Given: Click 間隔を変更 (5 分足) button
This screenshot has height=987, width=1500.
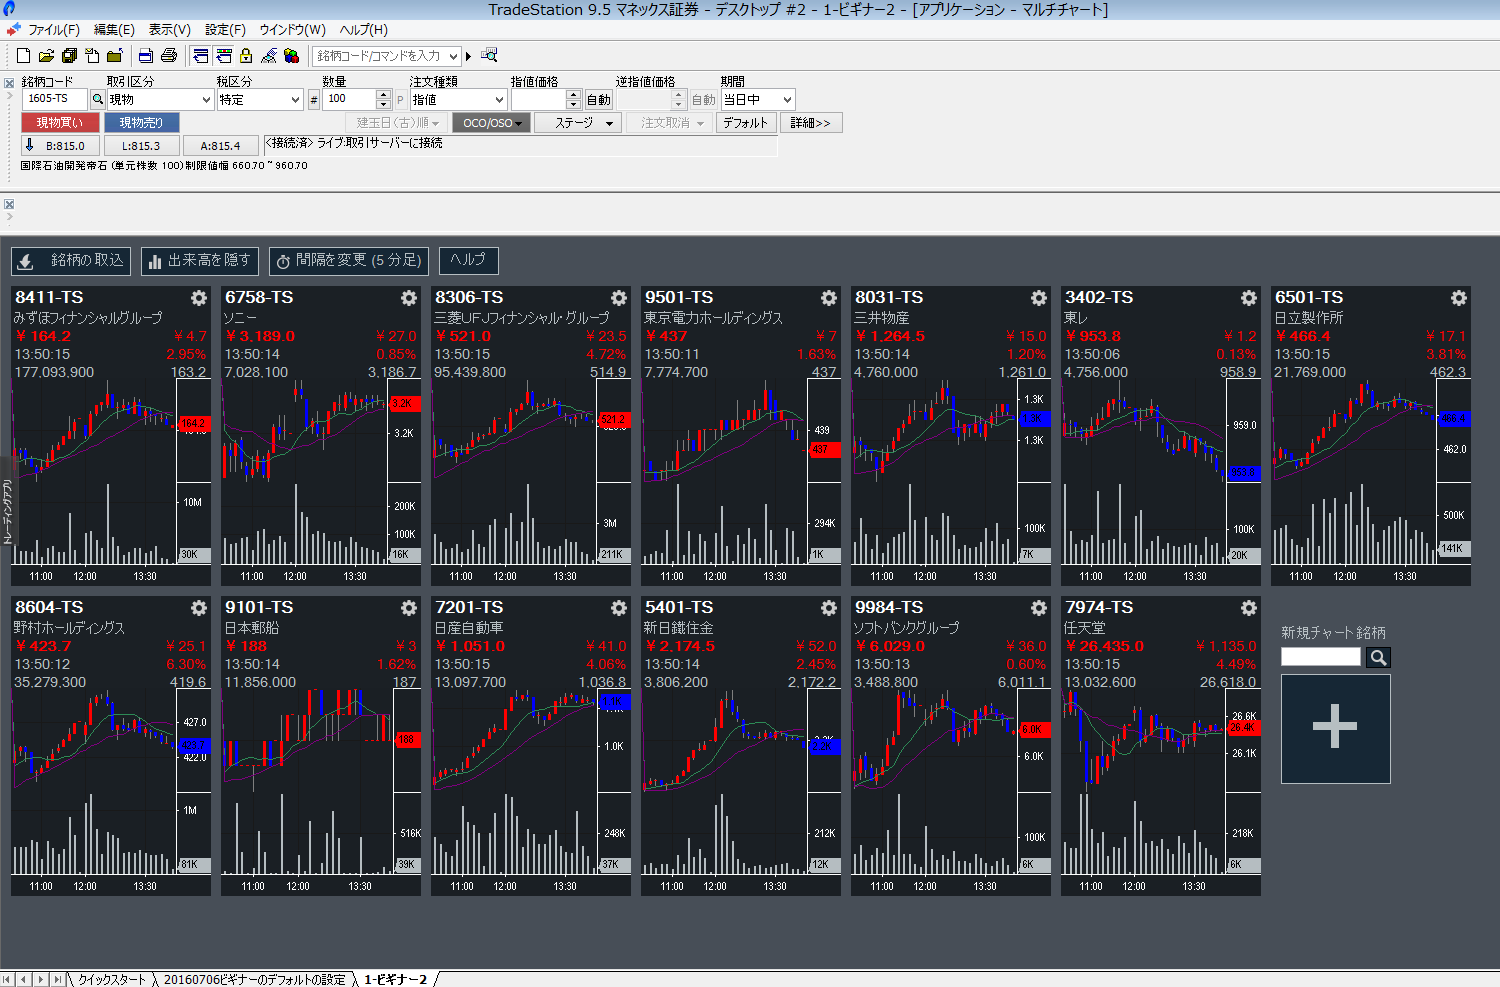Looking at the screenshot, I should (349, 261).
